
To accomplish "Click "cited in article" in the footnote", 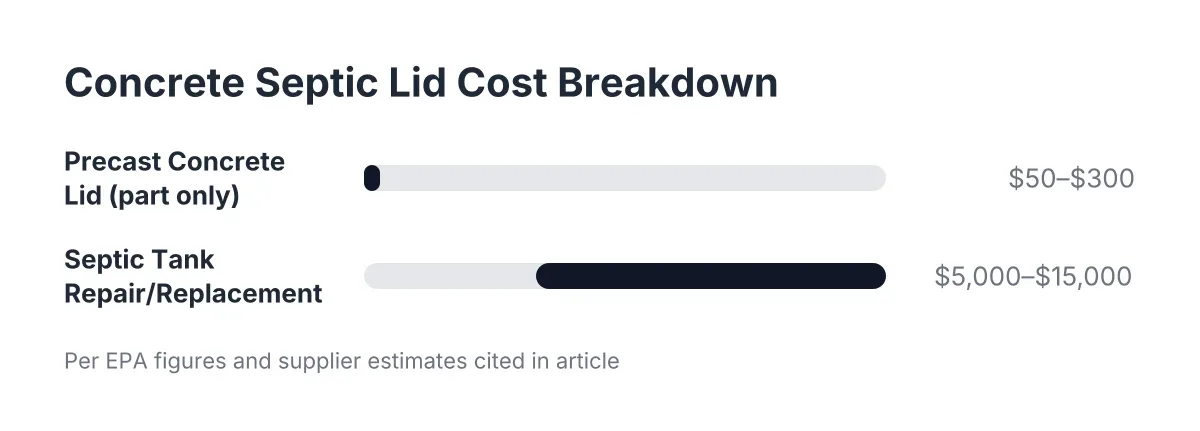I will coord(548,360).
